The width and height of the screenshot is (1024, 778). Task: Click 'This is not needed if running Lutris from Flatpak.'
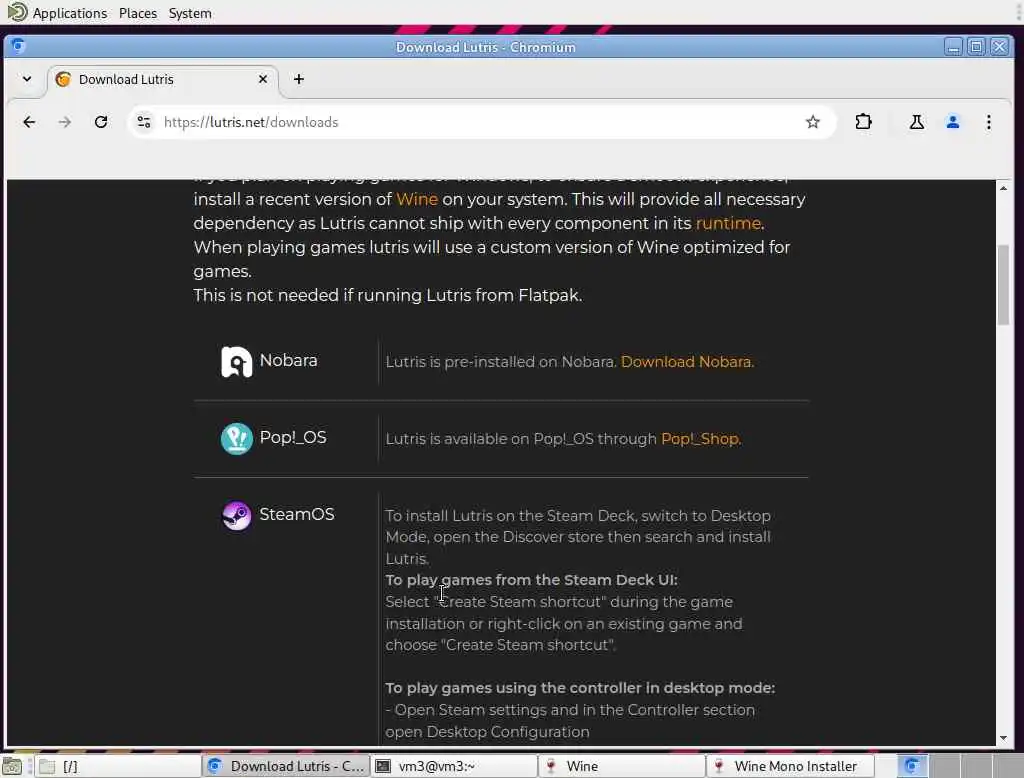388,295
